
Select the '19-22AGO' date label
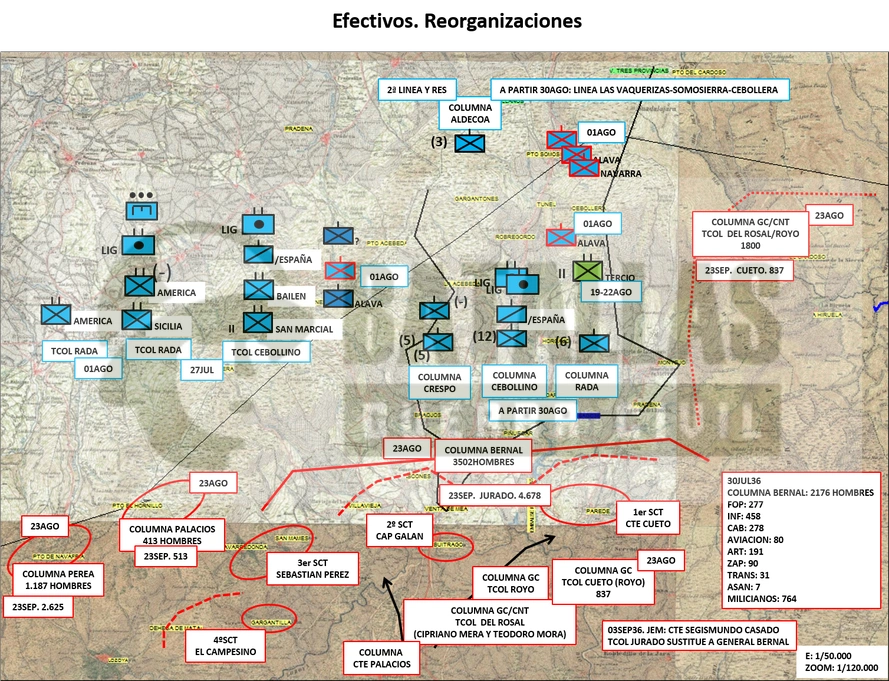click(x=611, y=292)
